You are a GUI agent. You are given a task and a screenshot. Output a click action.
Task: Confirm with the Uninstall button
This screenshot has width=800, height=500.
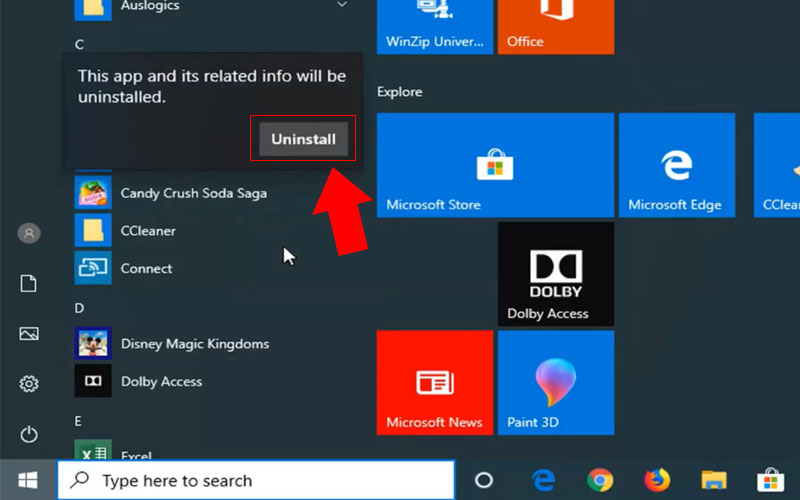303,139
